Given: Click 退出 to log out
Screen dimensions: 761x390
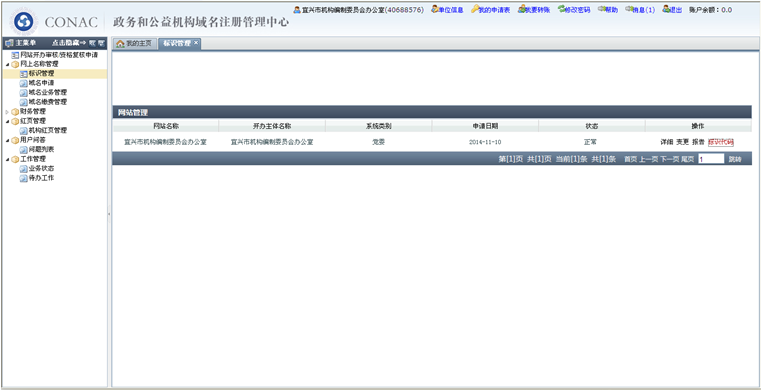Looking at the screenshot, I should click(672, 10).
